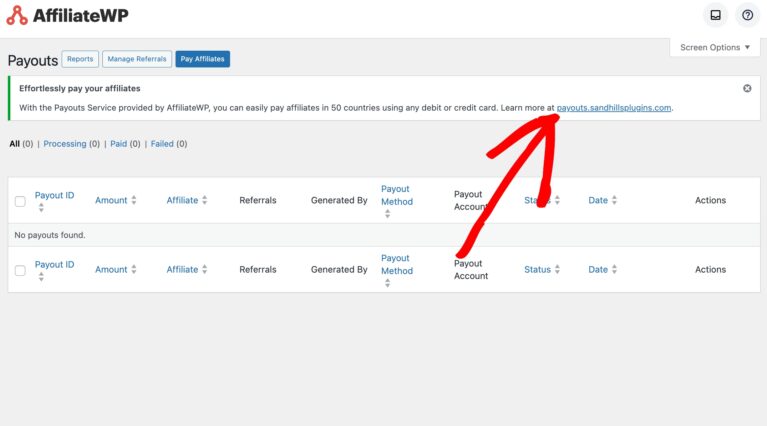This screenshot has width=767, height=426.
Task: Sort by Status in footer row
Action: [x=537, y=269]
